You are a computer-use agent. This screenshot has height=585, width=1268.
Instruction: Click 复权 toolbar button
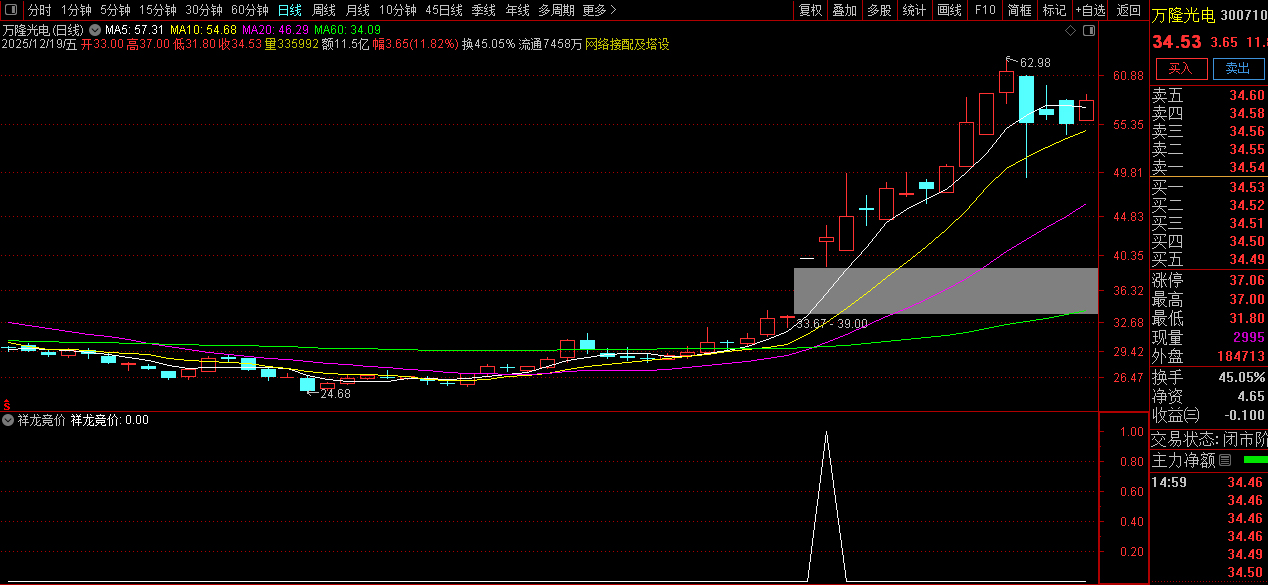coord(809,10)
